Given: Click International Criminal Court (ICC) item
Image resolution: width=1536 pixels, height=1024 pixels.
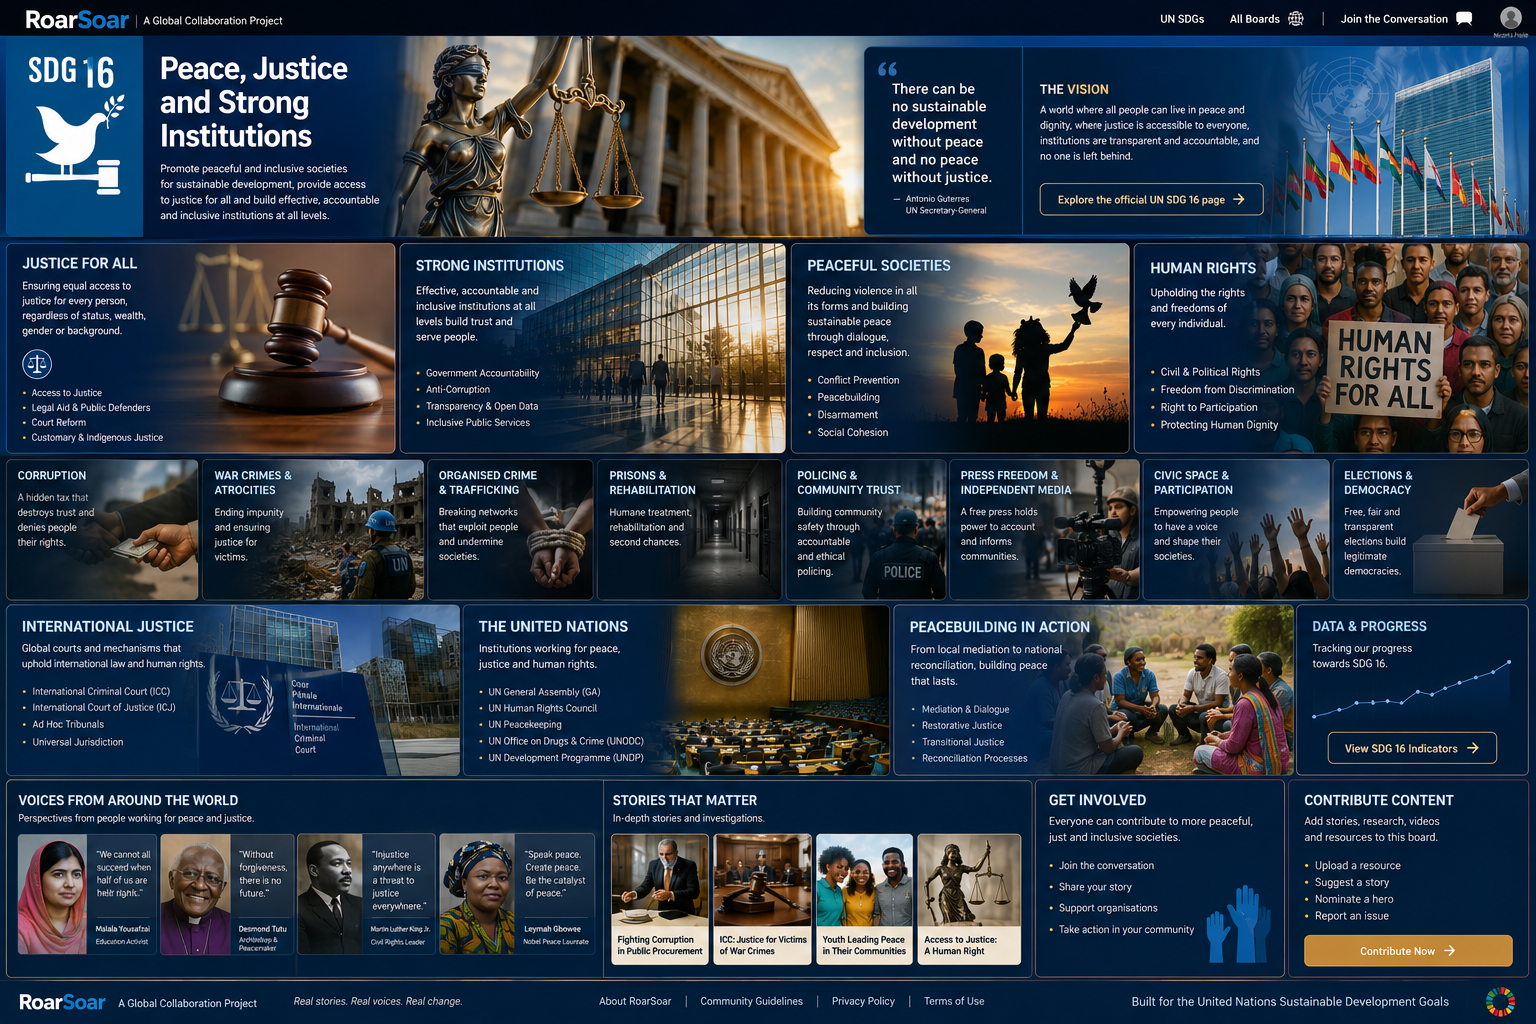Looking at the screenshot, I should coord(101,691).
